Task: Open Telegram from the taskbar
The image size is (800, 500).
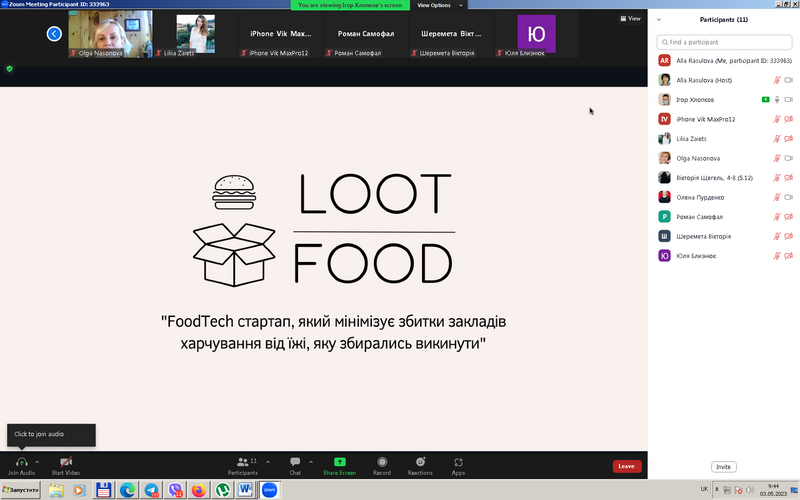Action: click(x=152, y=490)
